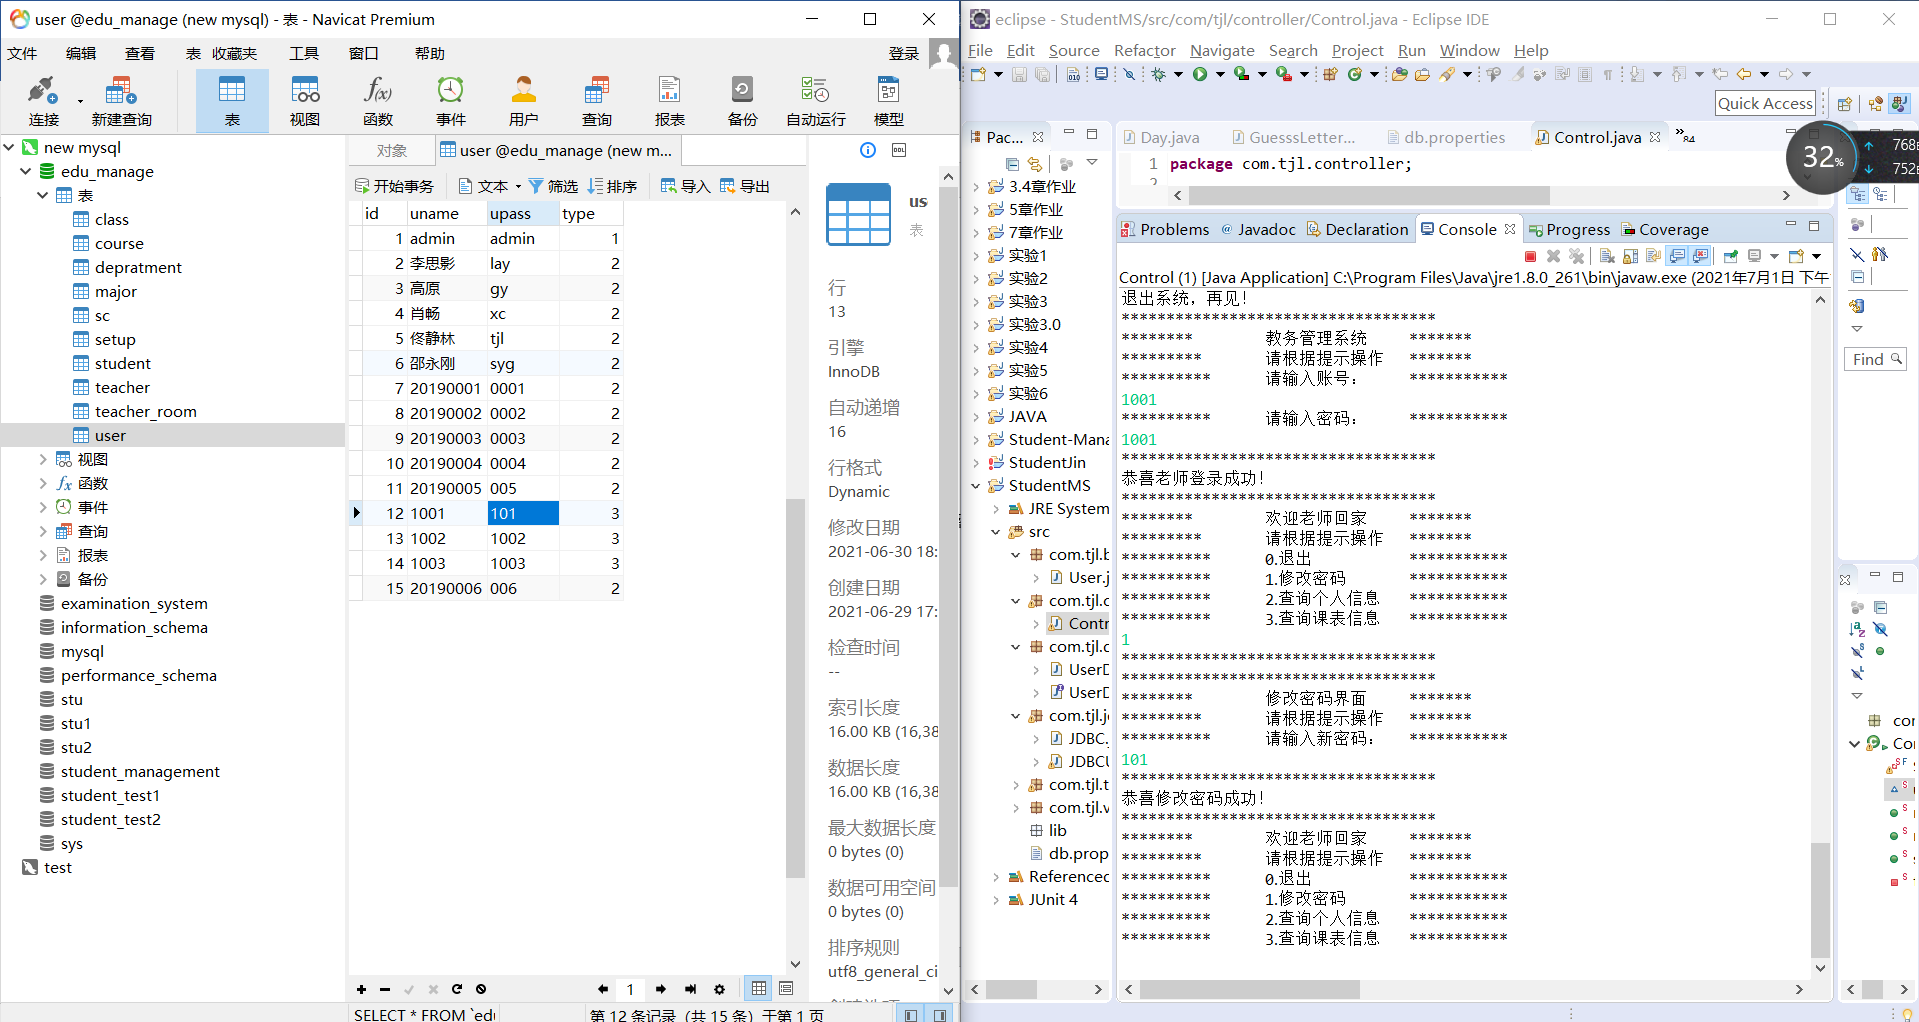The image size is (1919, 1022).
Task: Click the refresh records icon
Action: coord(457,989)
